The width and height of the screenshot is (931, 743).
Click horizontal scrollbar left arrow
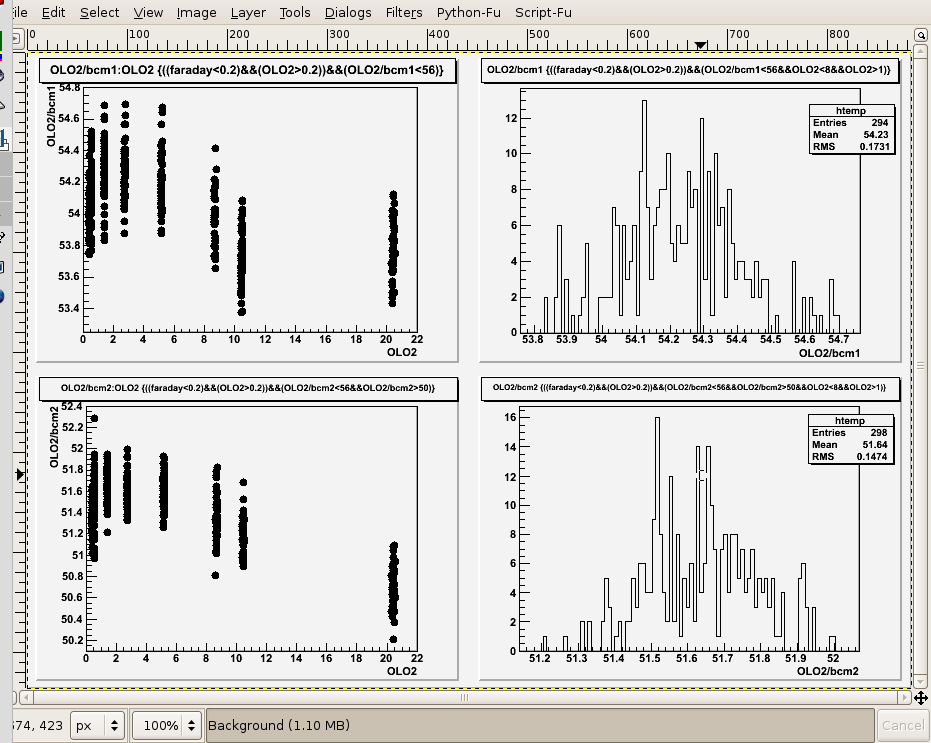[x=26, y=697]
